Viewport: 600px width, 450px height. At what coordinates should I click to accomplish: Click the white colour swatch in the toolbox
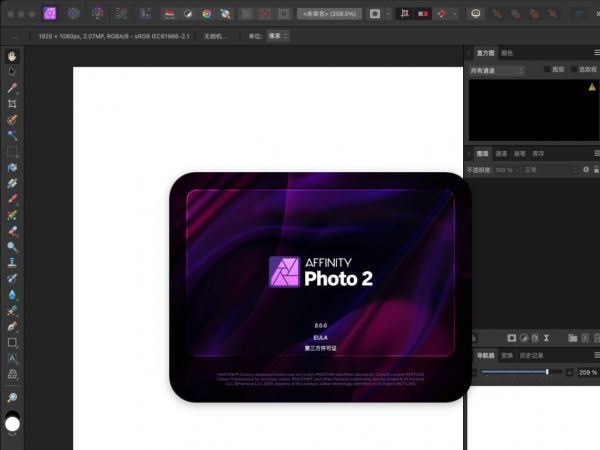tap(12, 424)
